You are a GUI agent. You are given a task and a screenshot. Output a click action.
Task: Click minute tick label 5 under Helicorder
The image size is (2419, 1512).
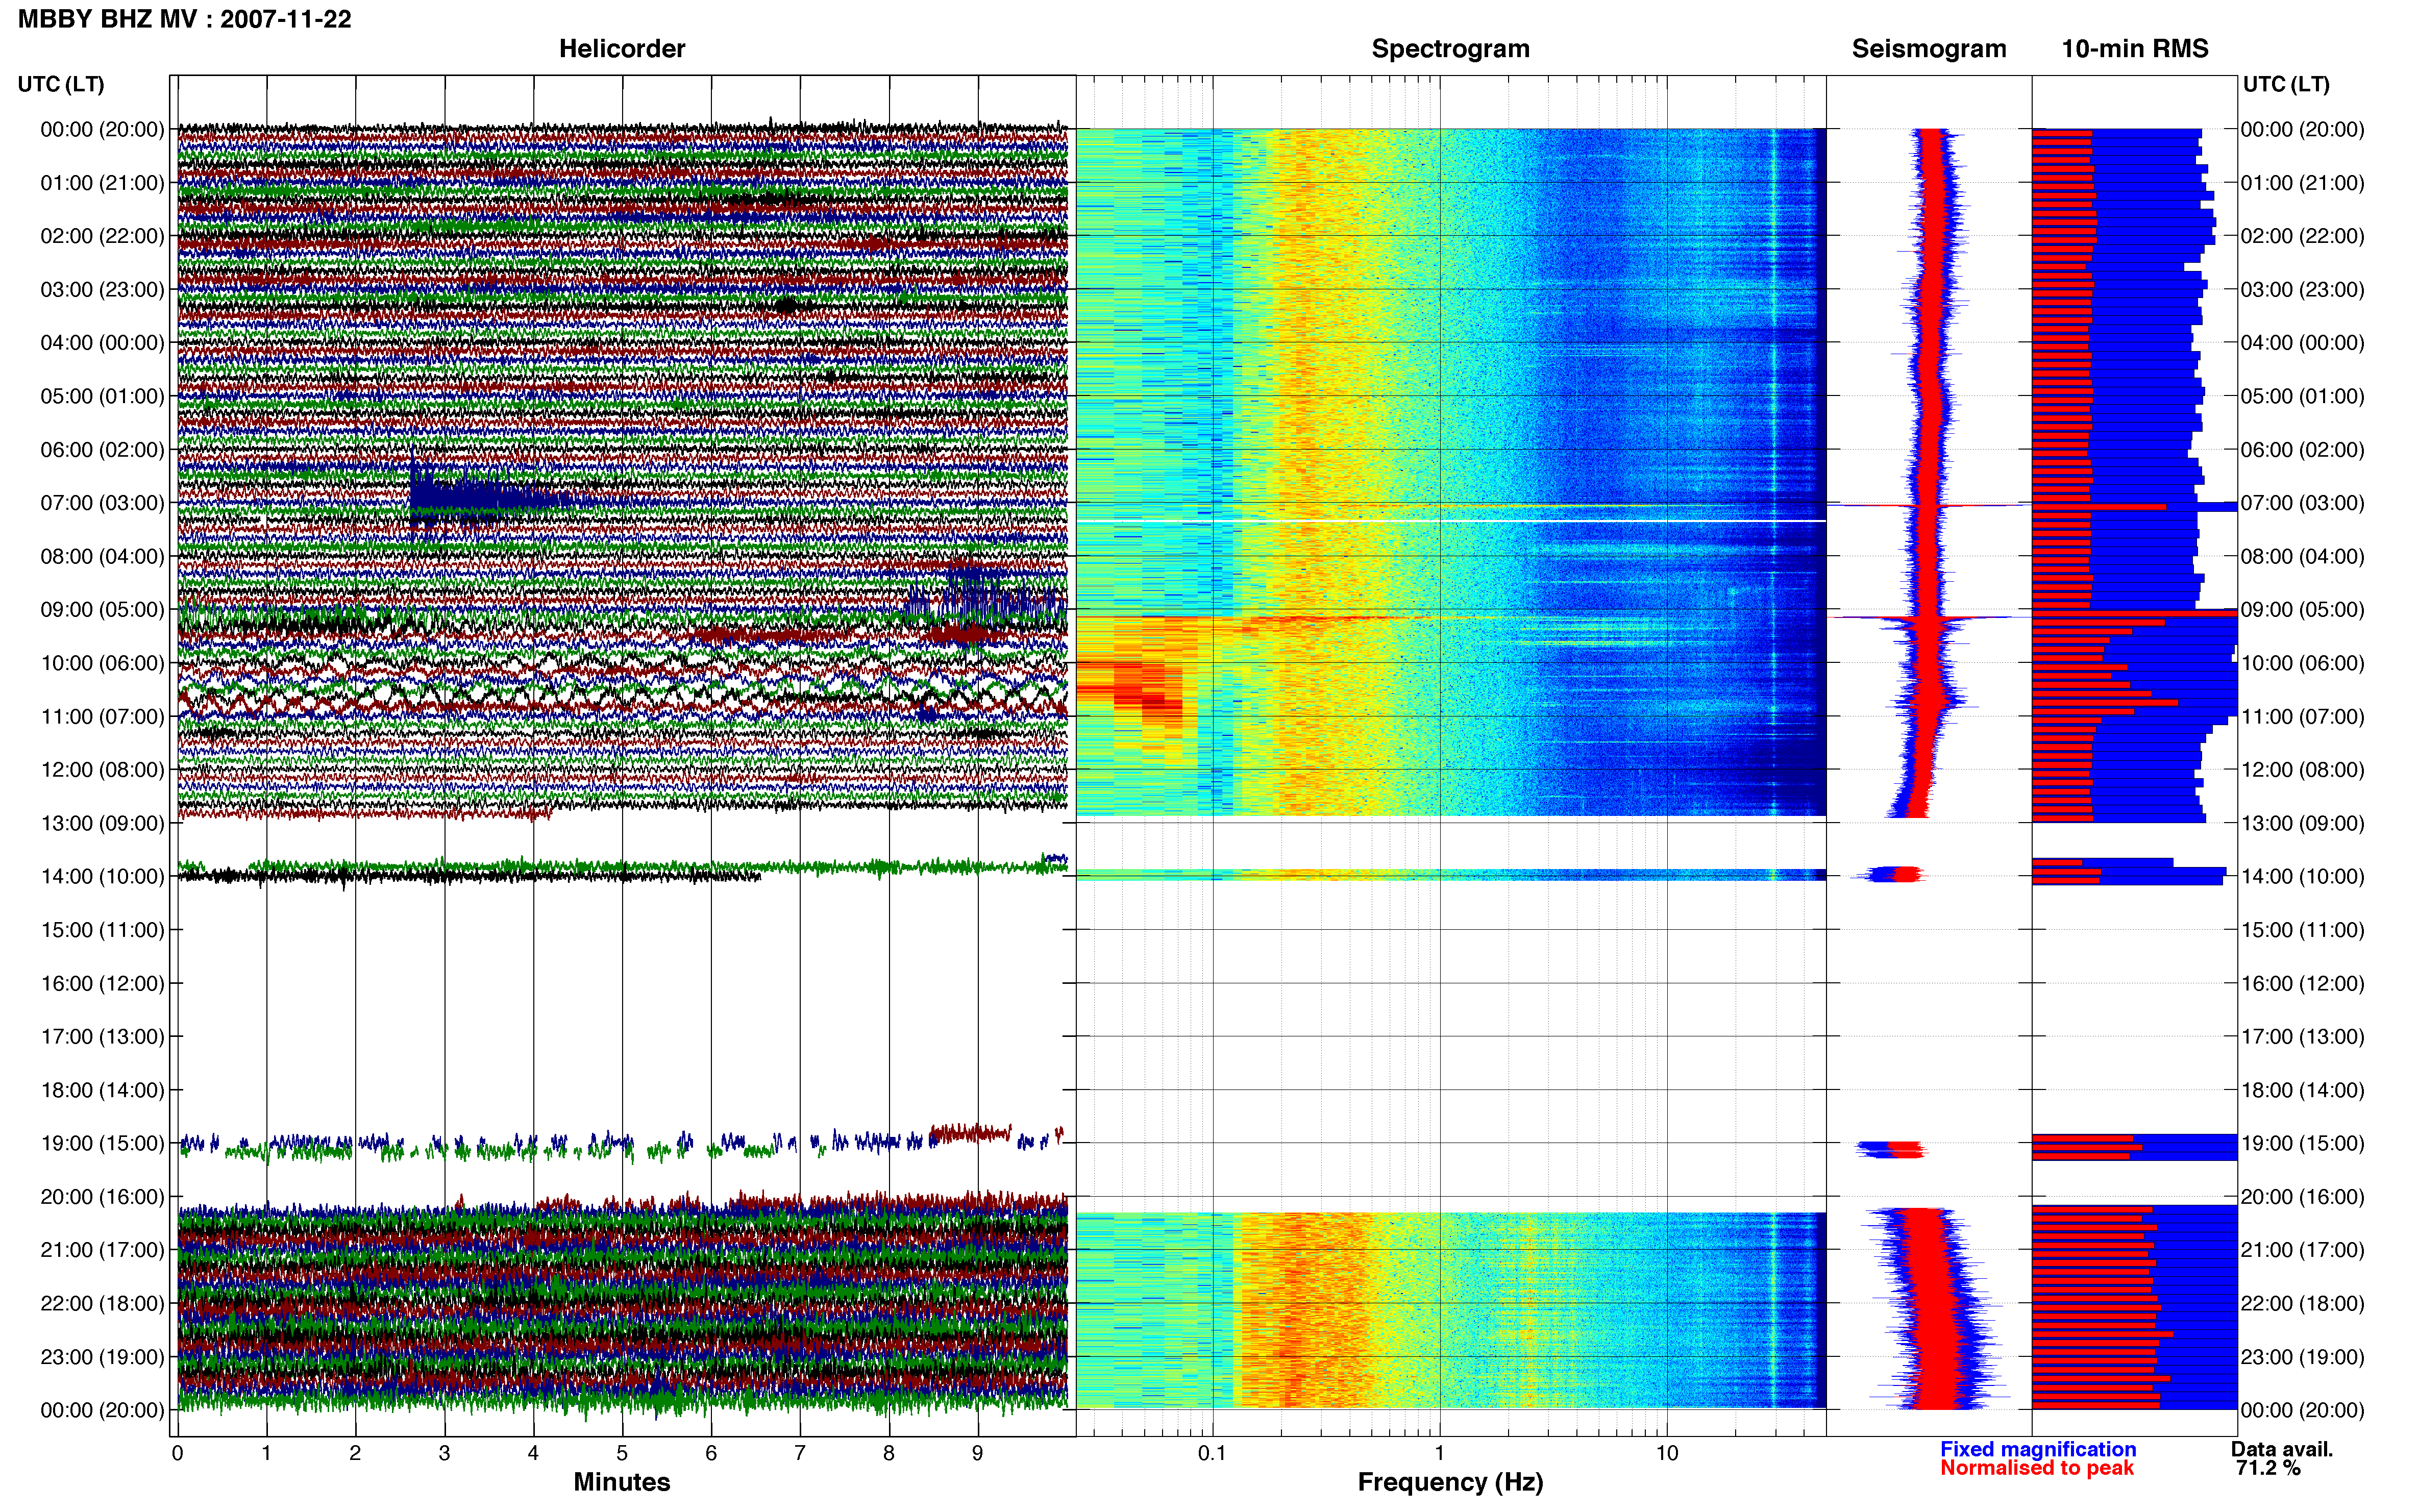[622, 1453]
